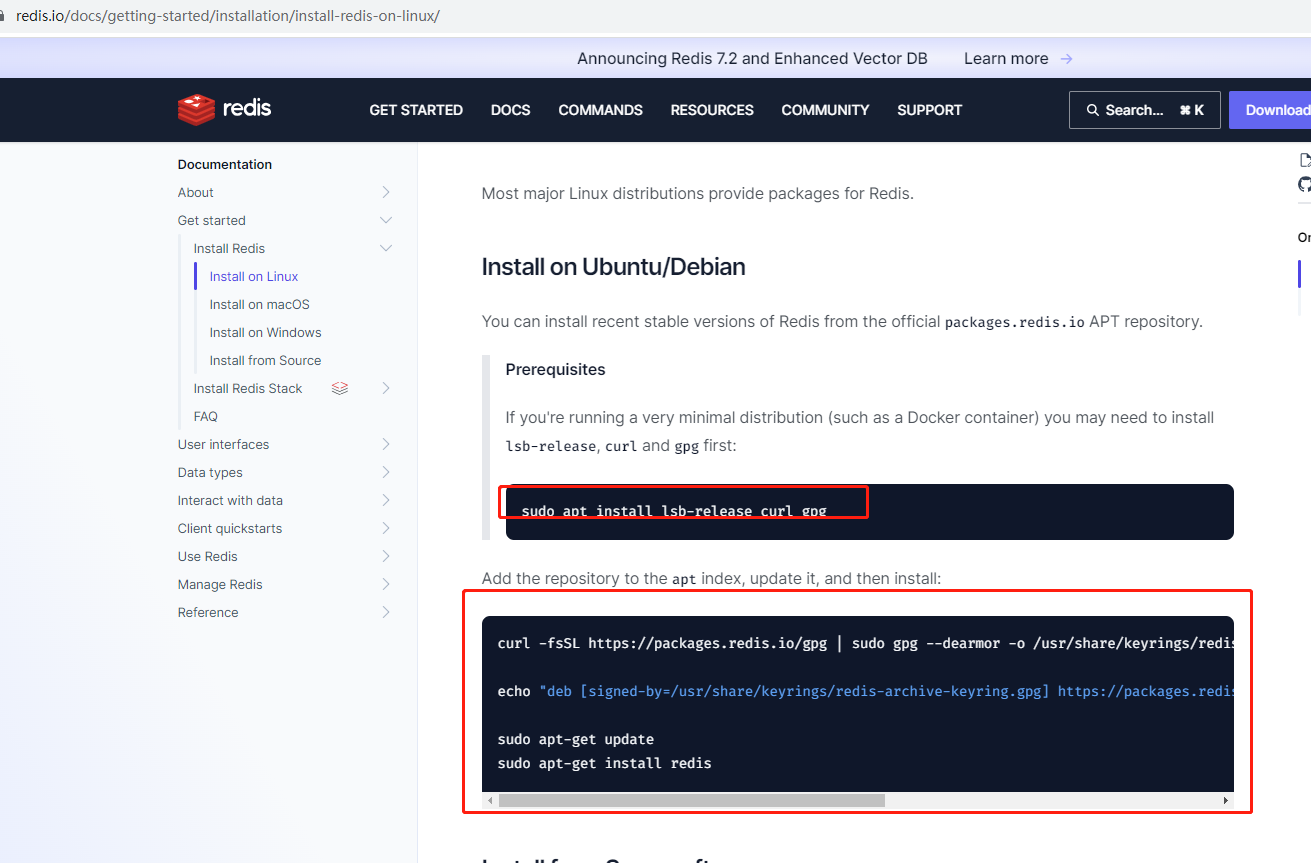Open the Data types sidebar item
The width and height of the screenshot is (1311, 863).
coord(210,472)
